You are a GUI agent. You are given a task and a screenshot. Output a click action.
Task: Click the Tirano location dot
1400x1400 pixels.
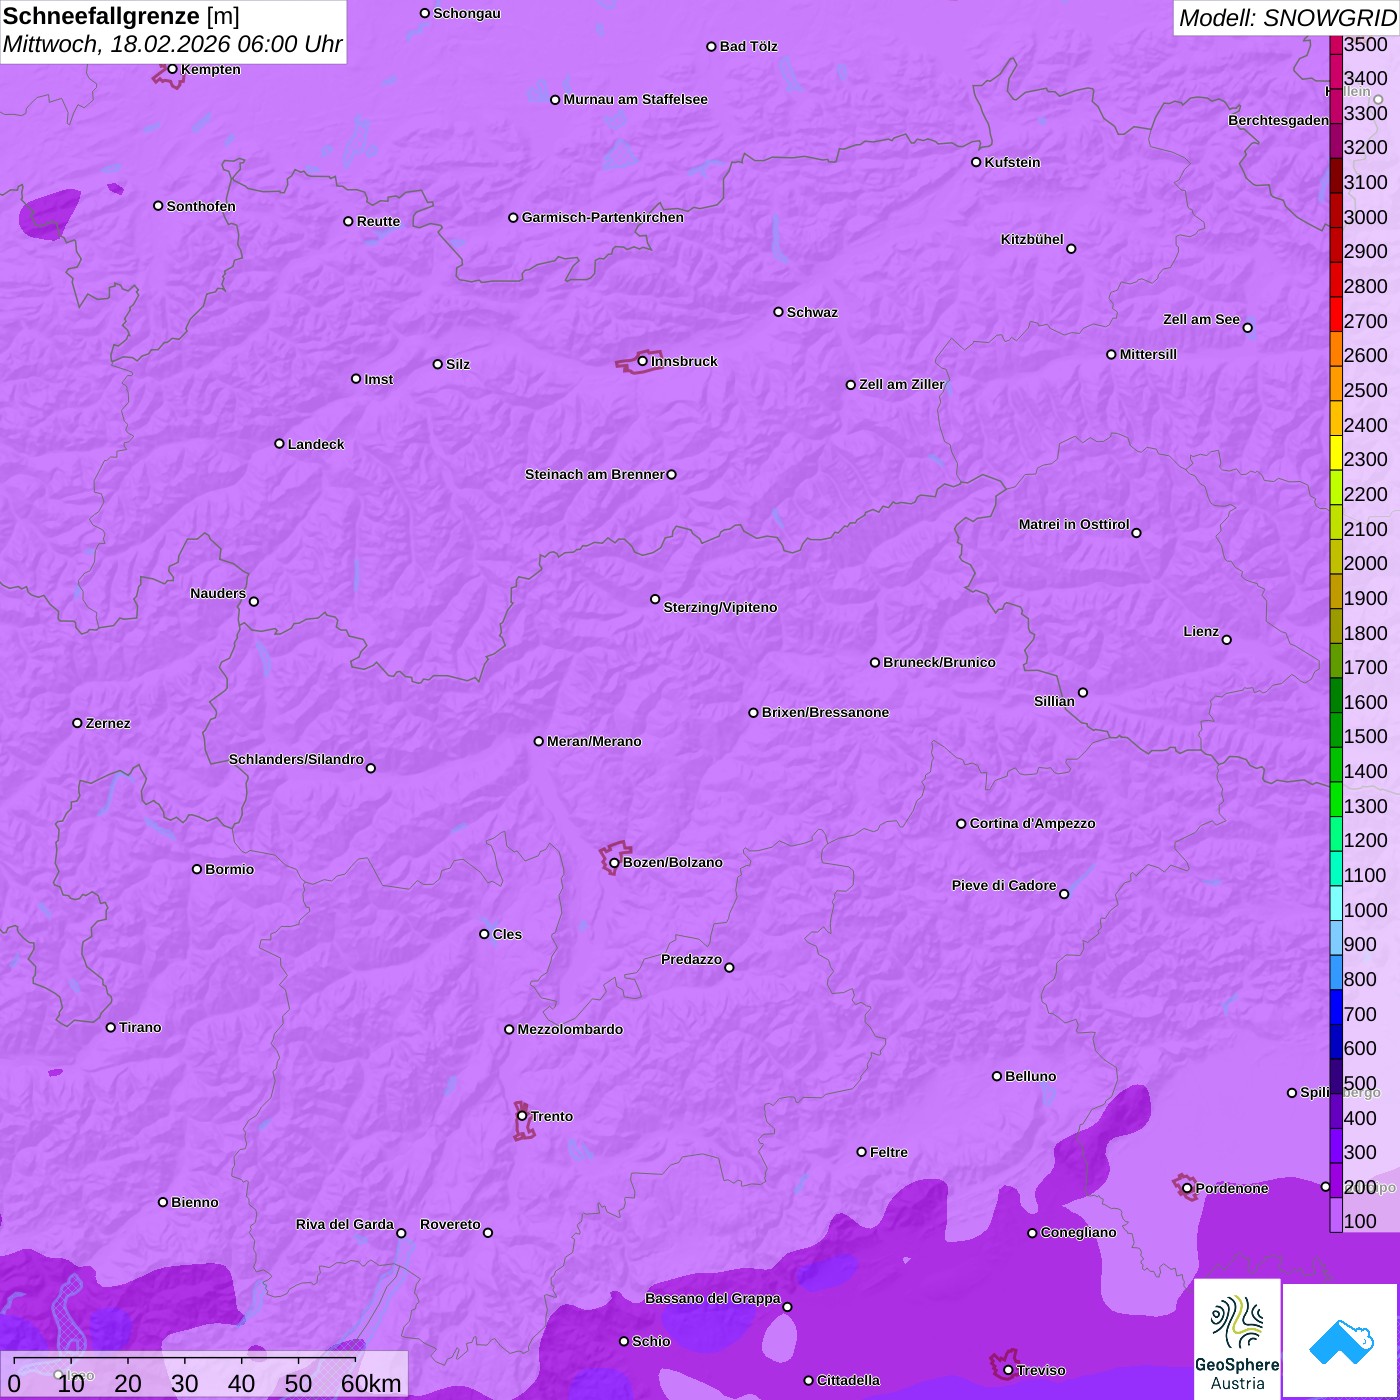pyautogui.click(x=111, y=1027)
